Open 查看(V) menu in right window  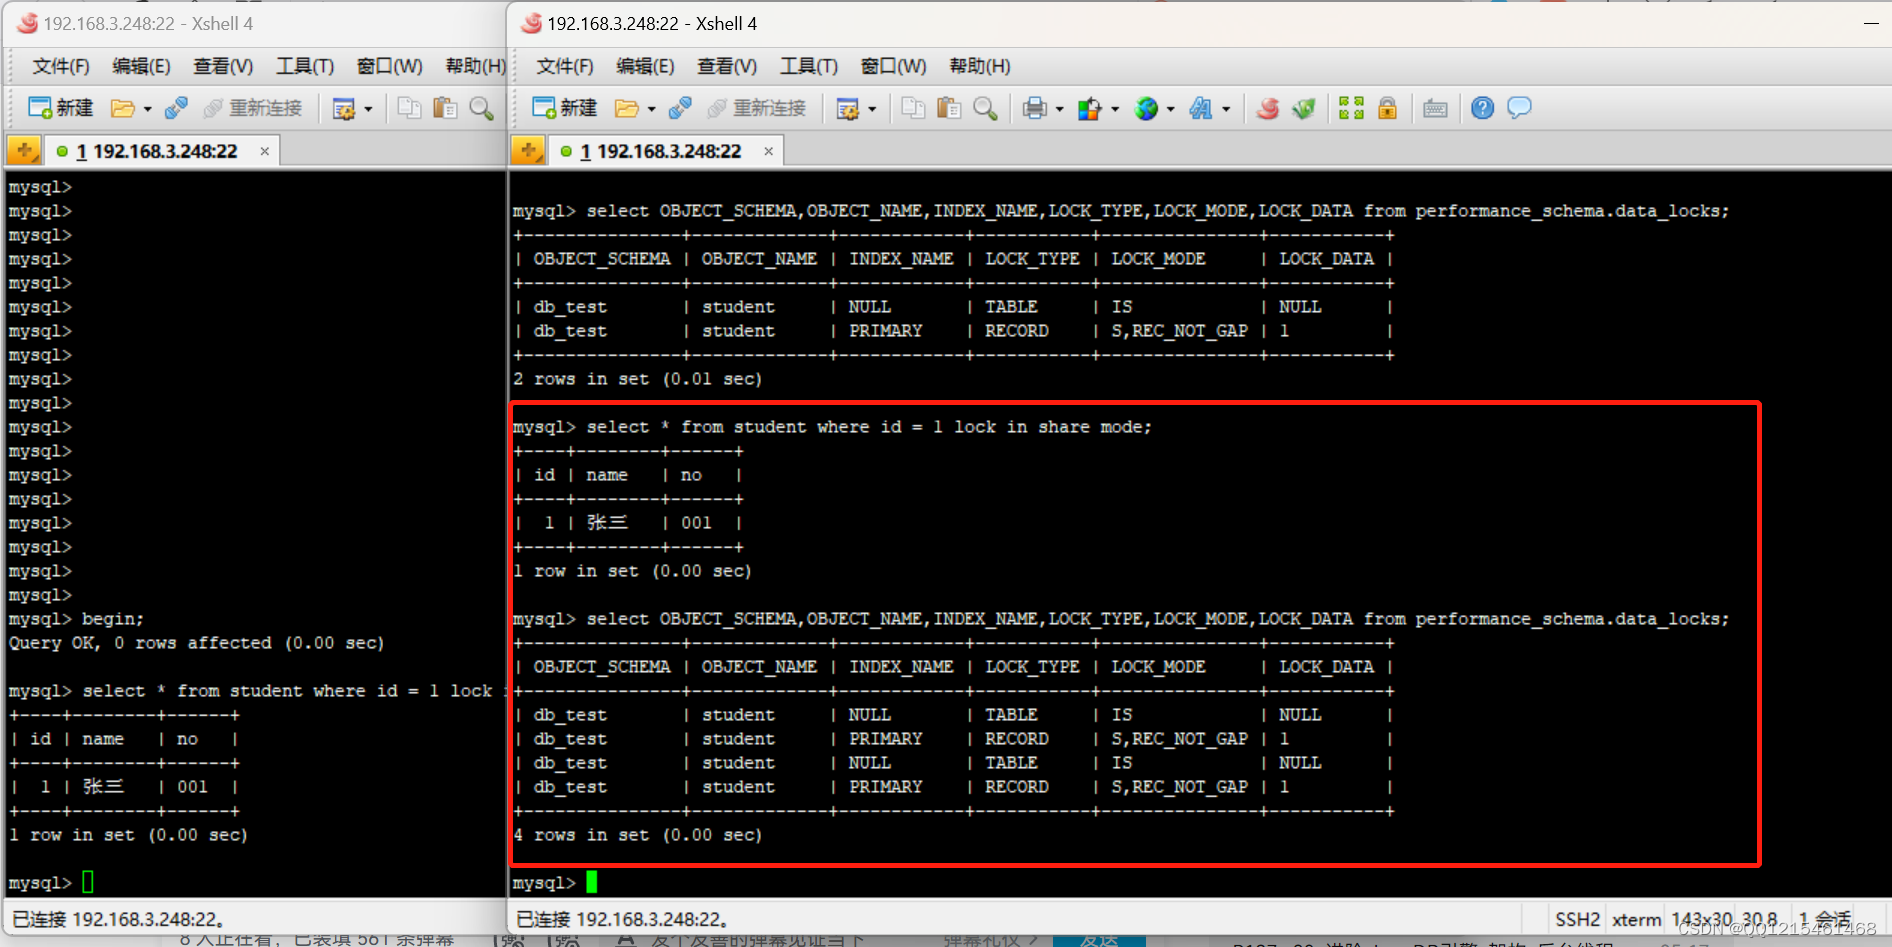727,66
